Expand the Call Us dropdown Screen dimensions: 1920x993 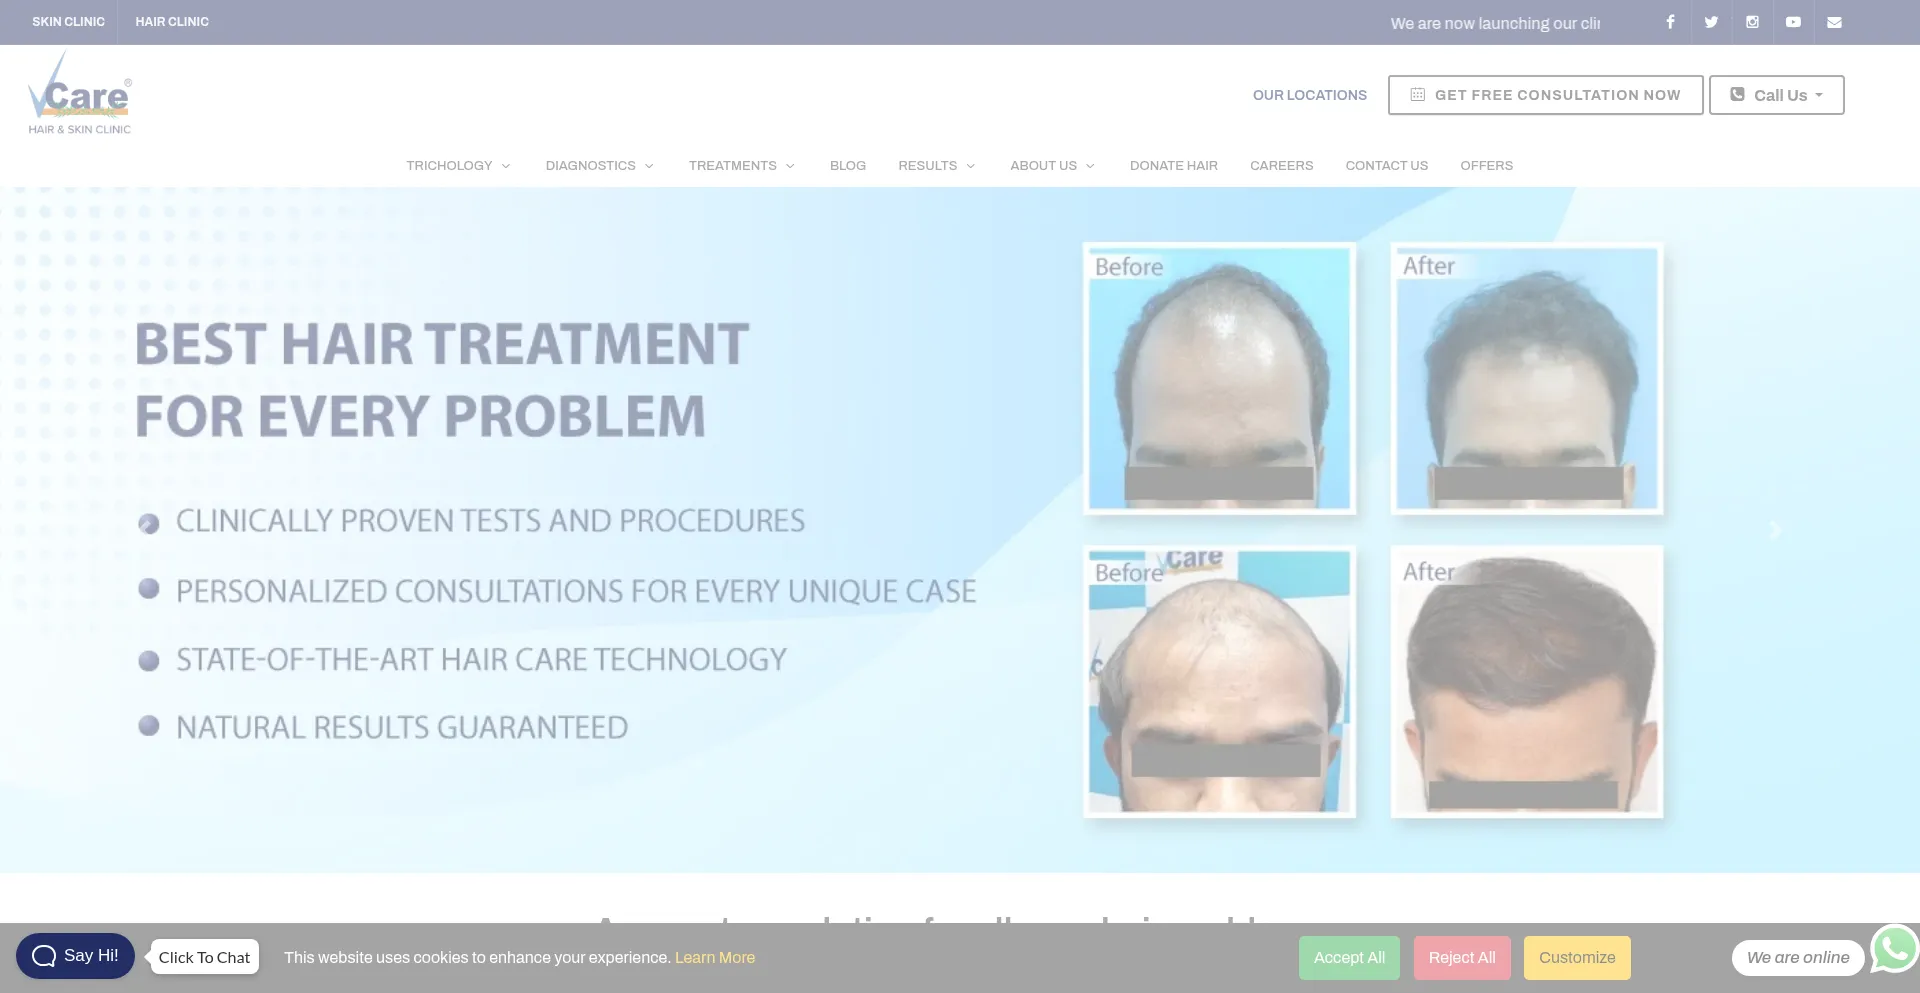(x=1776, y=95)
